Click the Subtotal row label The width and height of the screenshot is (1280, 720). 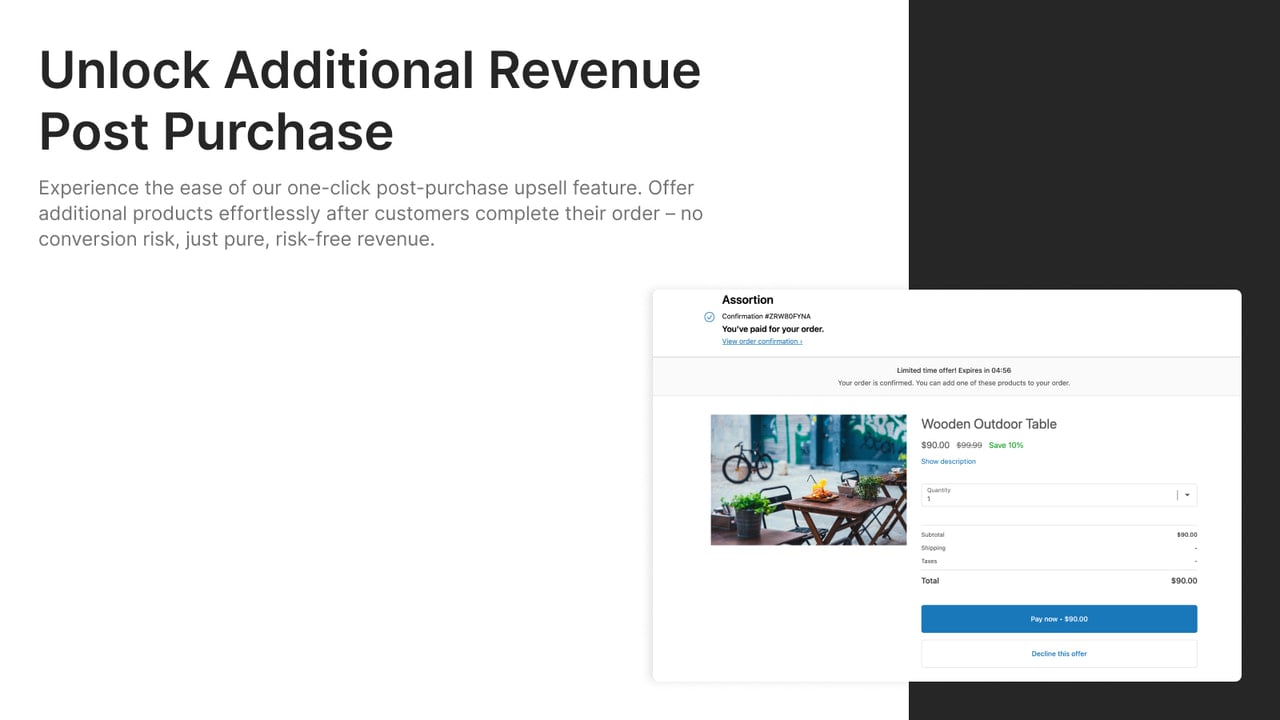point(932,535)
